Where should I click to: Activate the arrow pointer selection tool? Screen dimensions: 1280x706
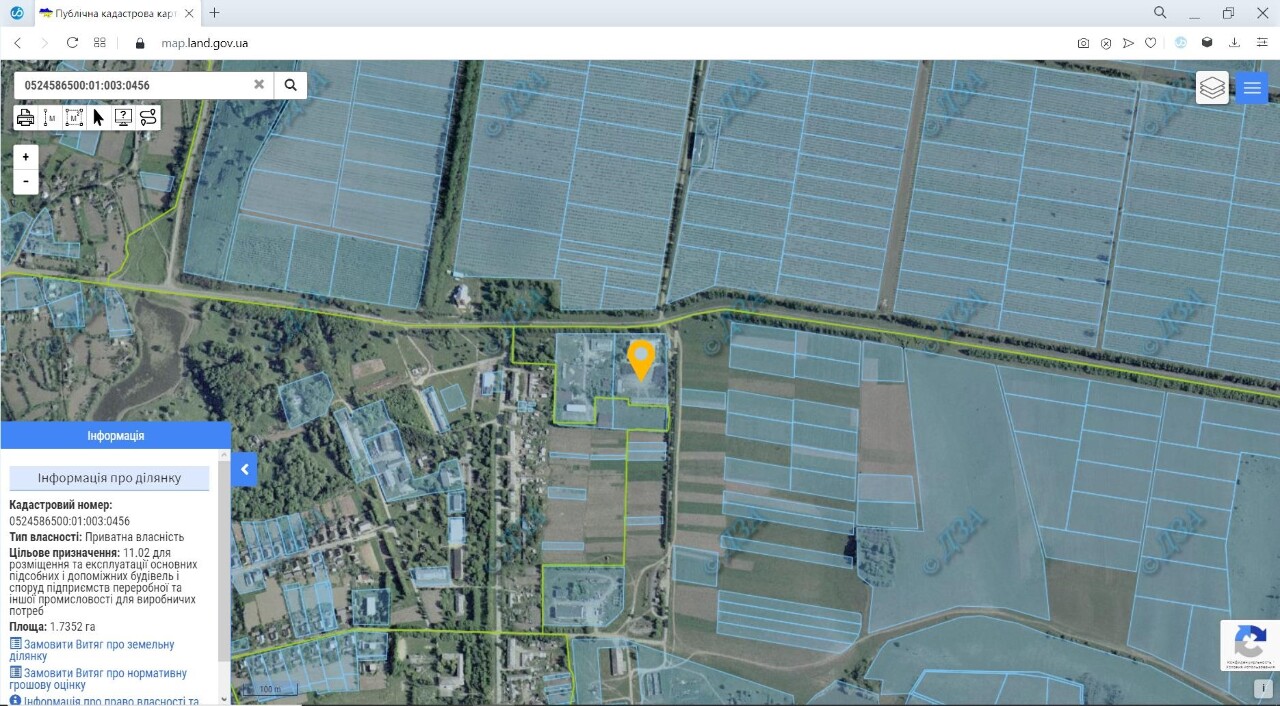pyautogui.click(x=98, y=117)
